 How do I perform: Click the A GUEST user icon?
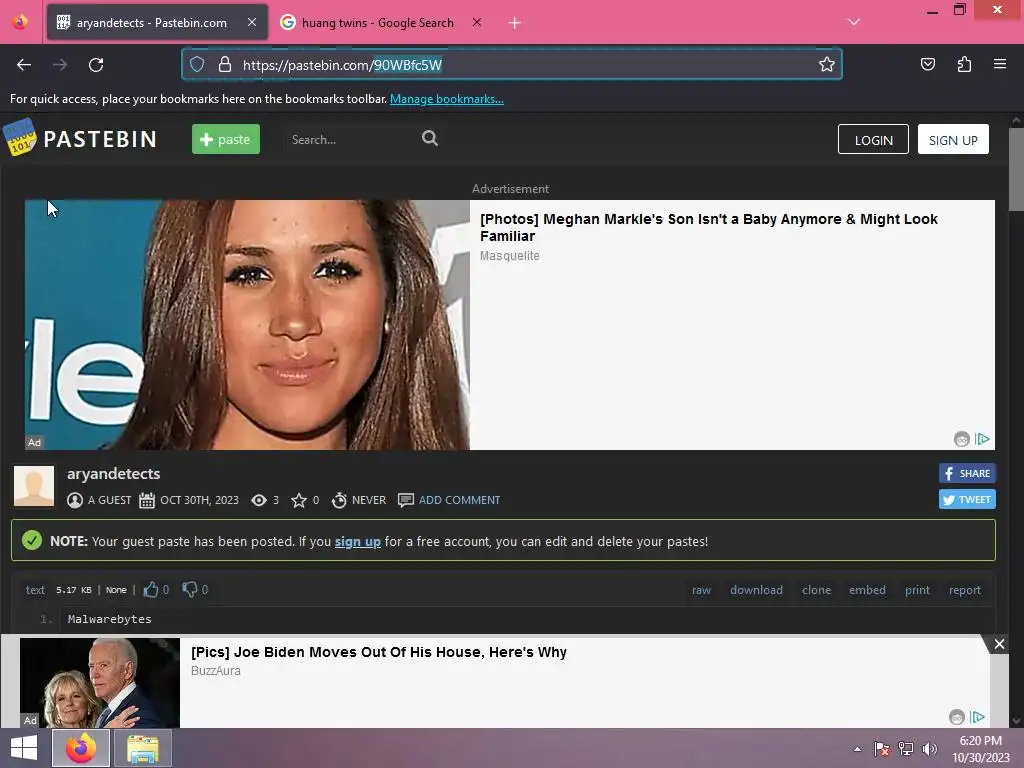click(75, 500)
